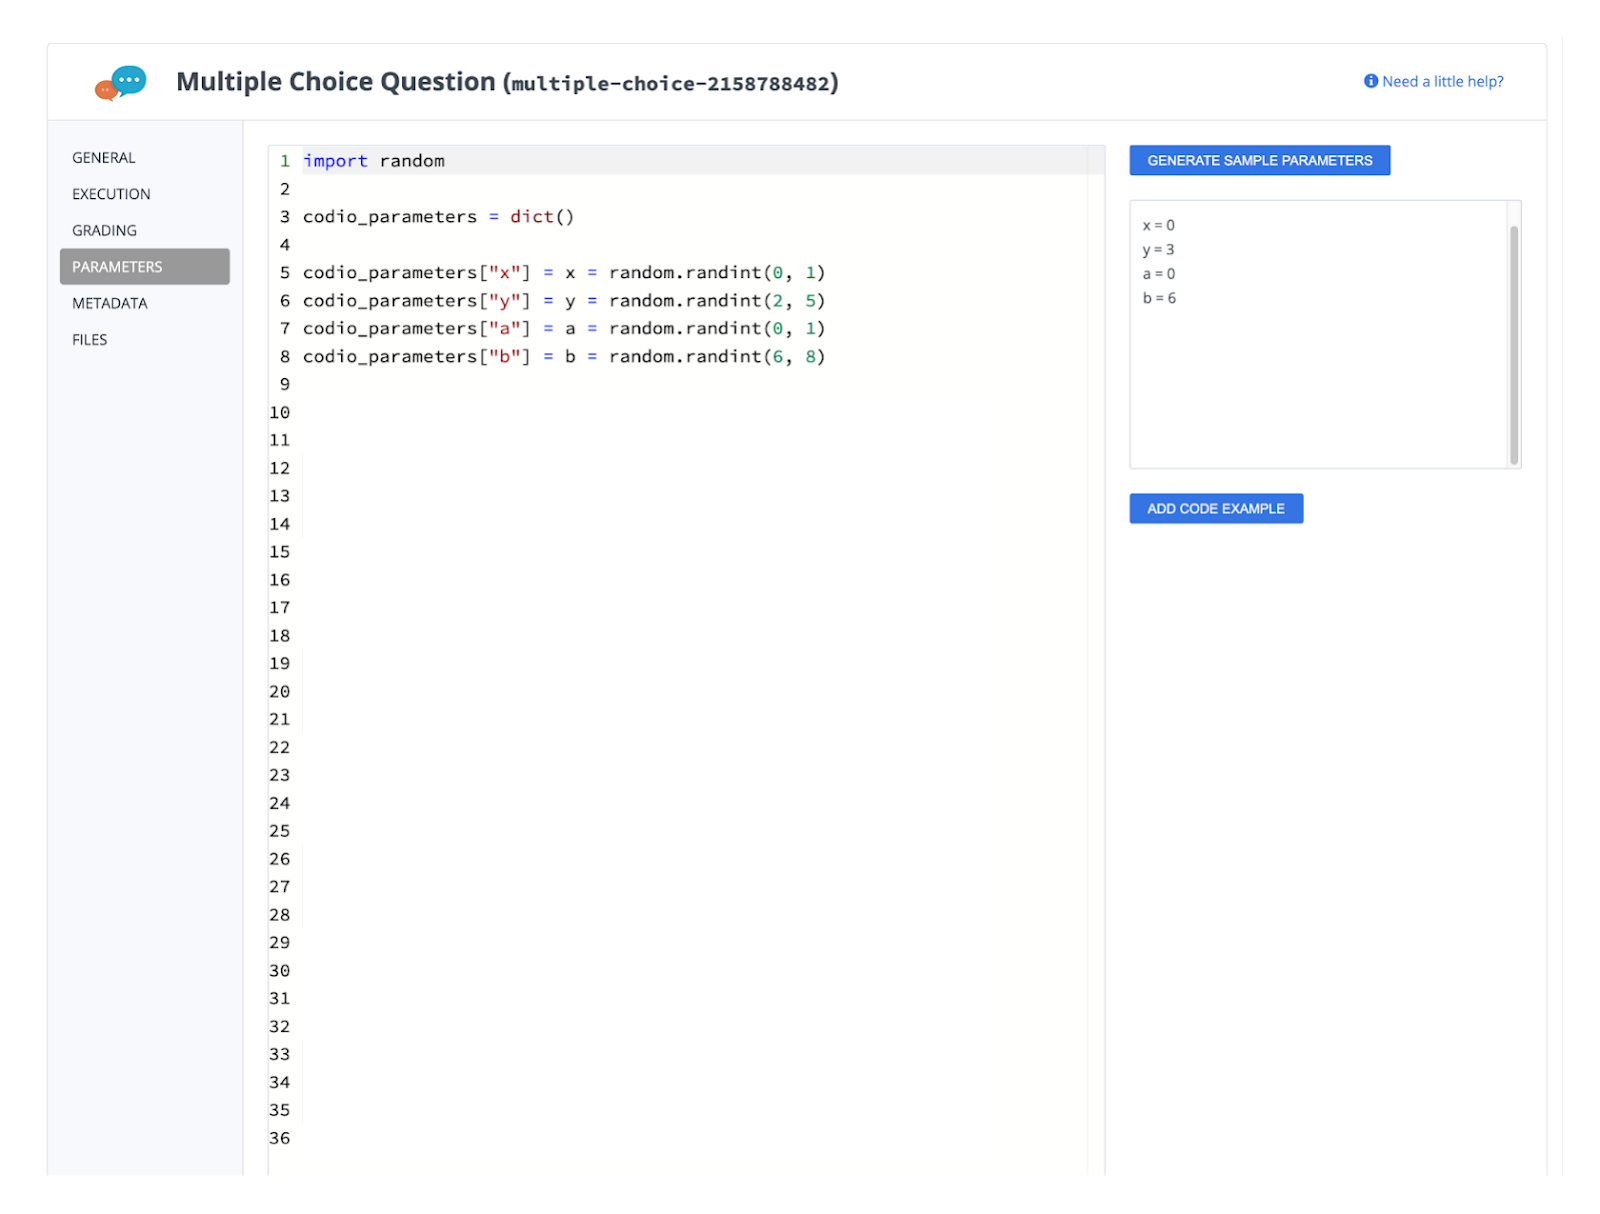Click the Codio speech bubble logo icon
Image resolution: width=1600 pixels, height=1214 pixels.
coord(120,81)
